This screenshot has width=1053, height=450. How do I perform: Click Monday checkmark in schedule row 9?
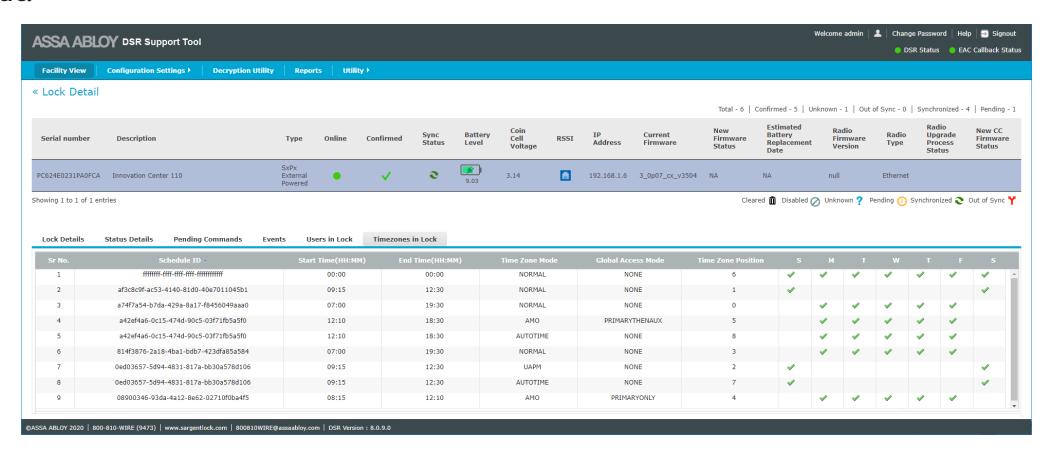click(823, 398)
